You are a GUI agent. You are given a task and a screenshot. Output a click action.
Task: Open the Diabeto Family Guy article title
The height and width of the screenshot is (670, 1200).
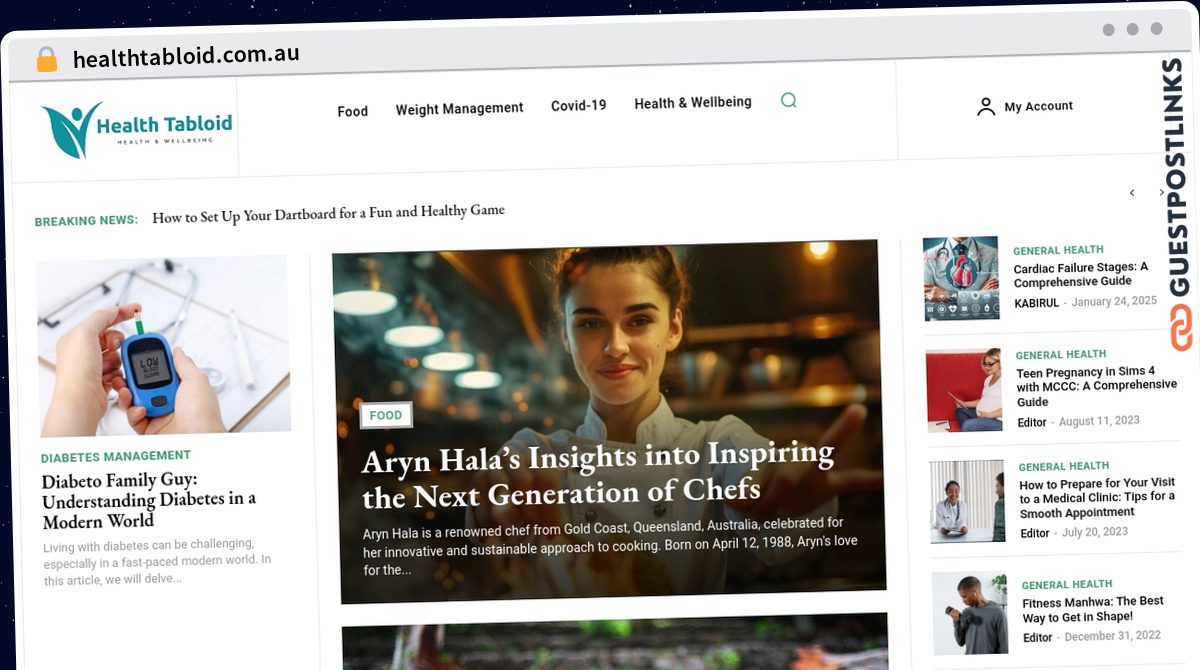pyautogui.click(x=149, y=500)
